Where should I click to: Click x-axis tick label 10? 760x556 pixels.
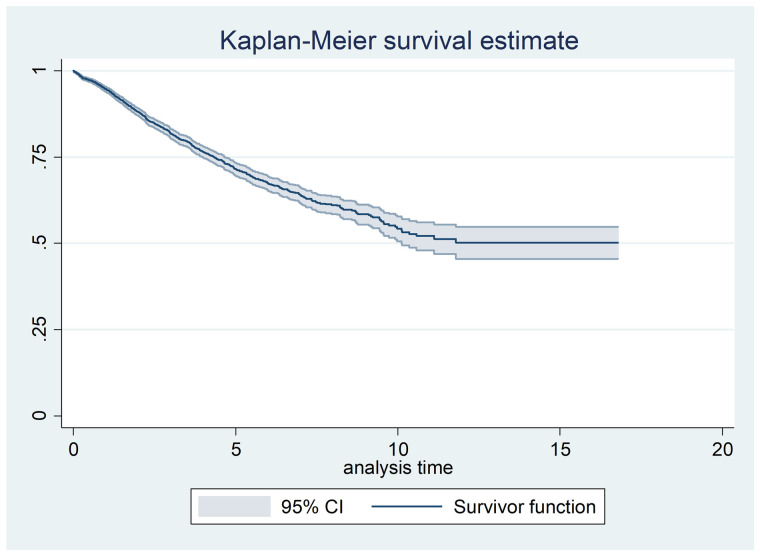(398, 450)
